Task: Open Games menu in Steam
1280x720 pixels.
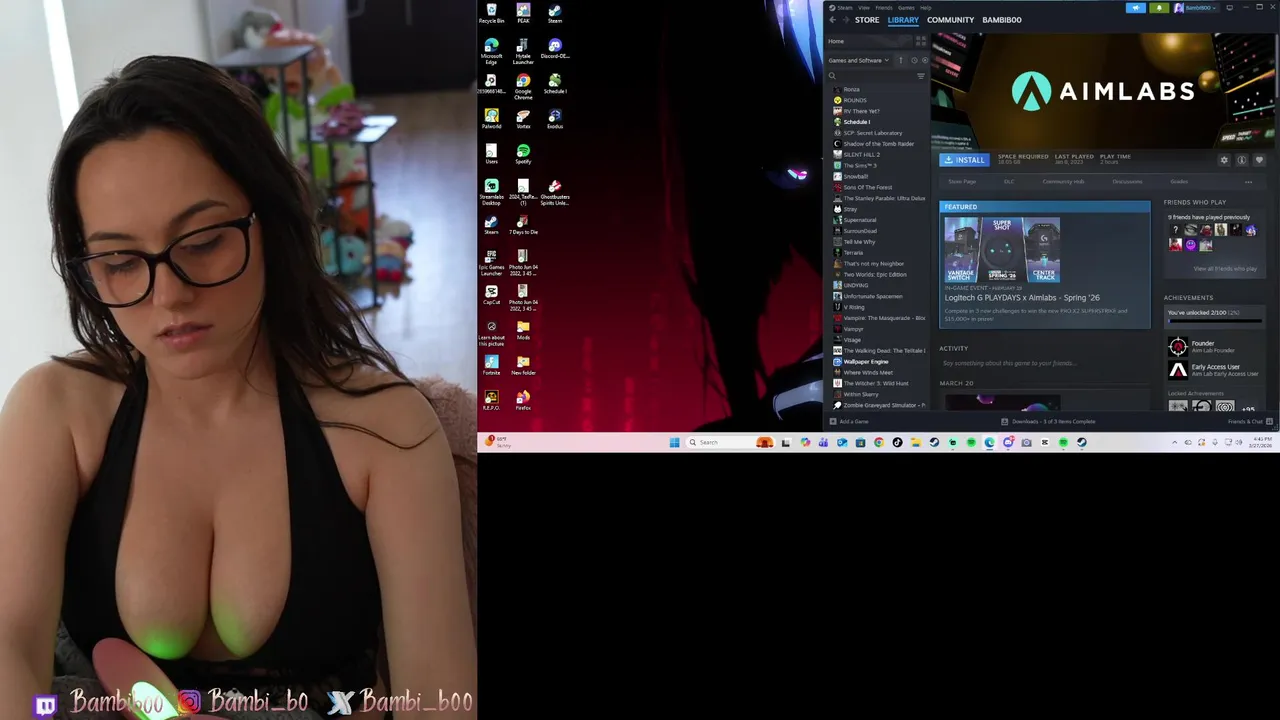Action: pos(906,7)
